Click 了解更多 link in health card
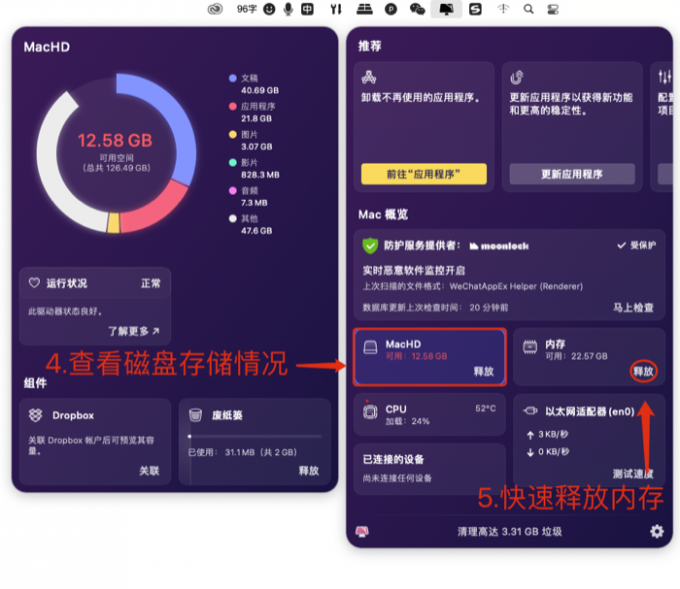 click(134, 331)
